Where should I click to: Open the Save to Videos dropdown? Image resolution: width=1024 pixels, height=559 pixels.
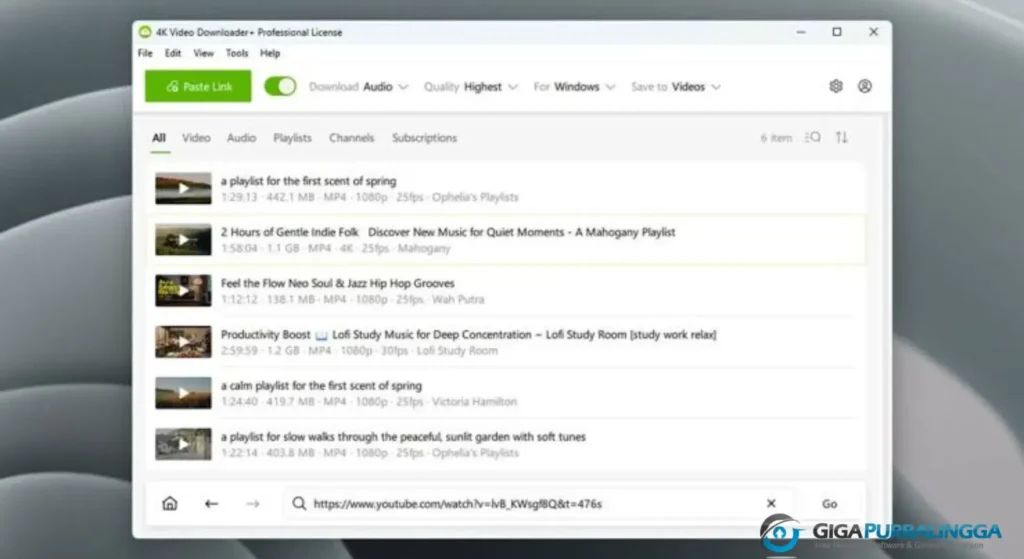coord(676,87)
